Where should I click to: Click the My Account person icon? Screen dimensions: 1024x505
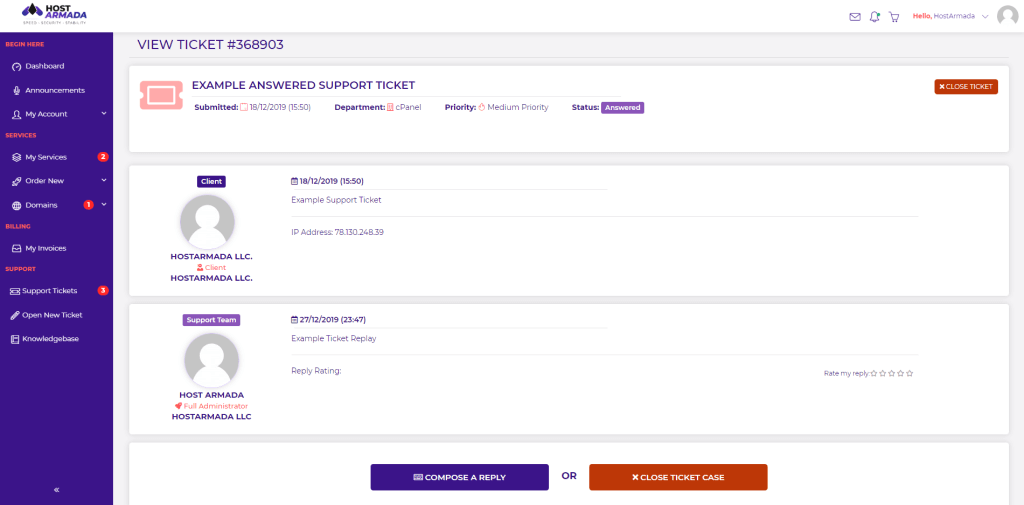[x=16, y=114]
